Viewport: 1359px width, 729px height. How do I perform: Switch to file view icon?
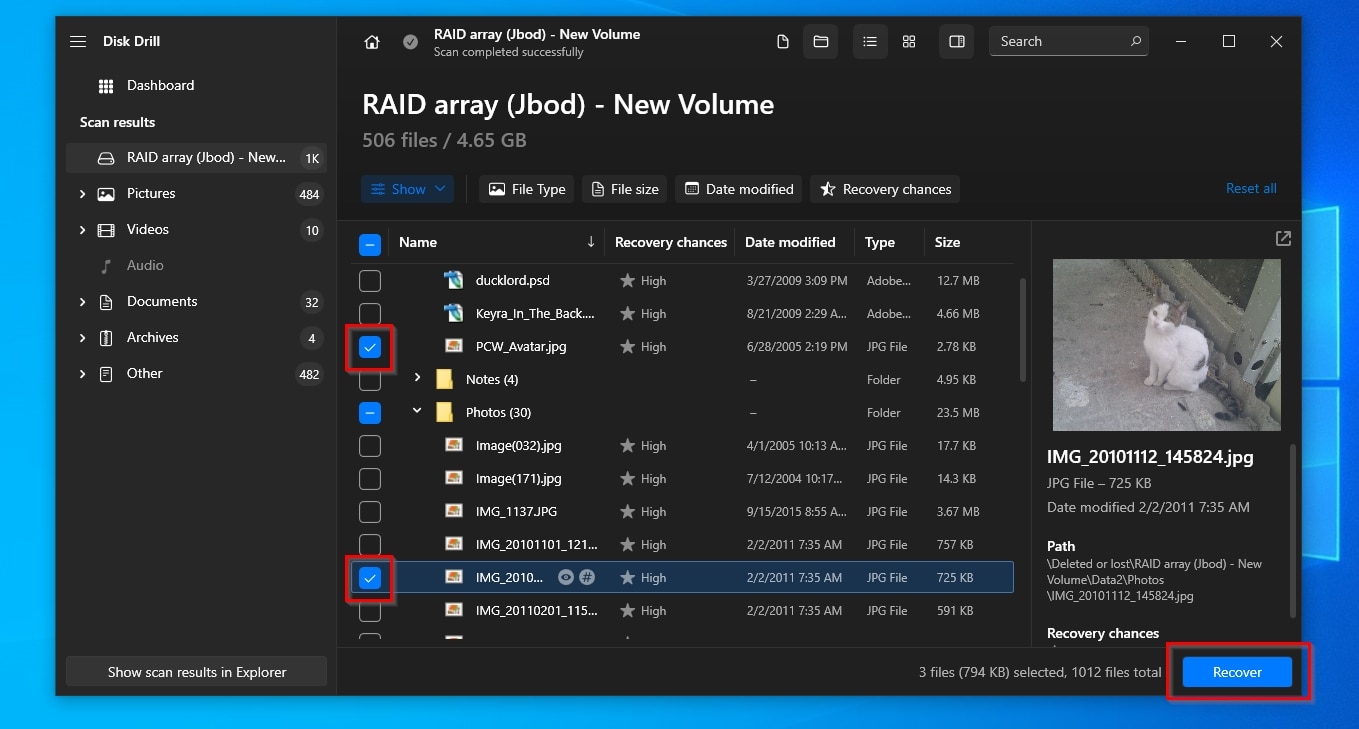(783, 42)
